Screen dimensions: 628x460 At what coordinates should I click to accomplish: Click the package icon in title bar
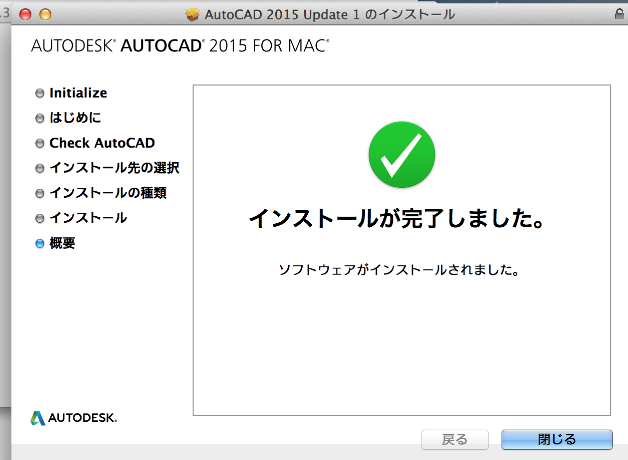(x=192, y=15)
